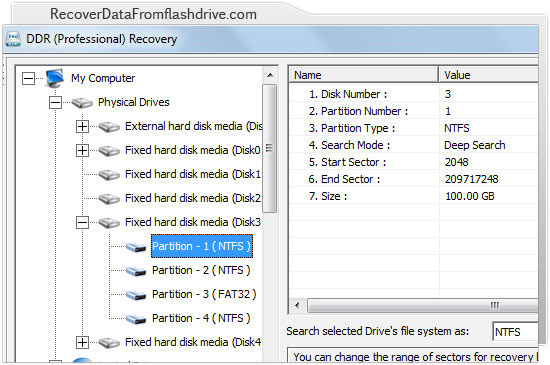Screen dimensions: 550x365
Task: Select Partition - 1 ( NTFS ) entry
Action: coord(202,246)
